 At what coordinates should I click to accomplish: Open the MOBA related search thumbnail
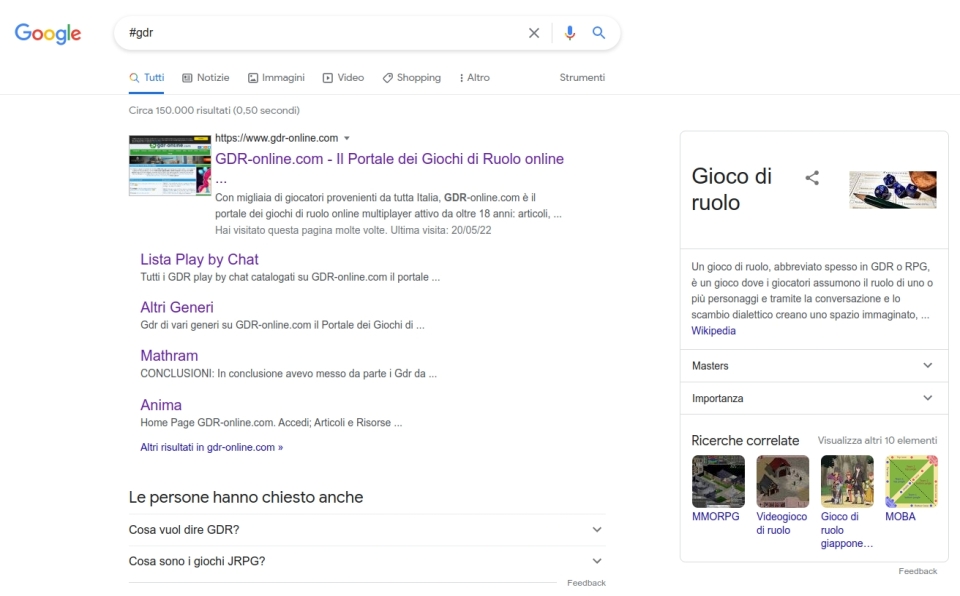[x=911, y=481]
